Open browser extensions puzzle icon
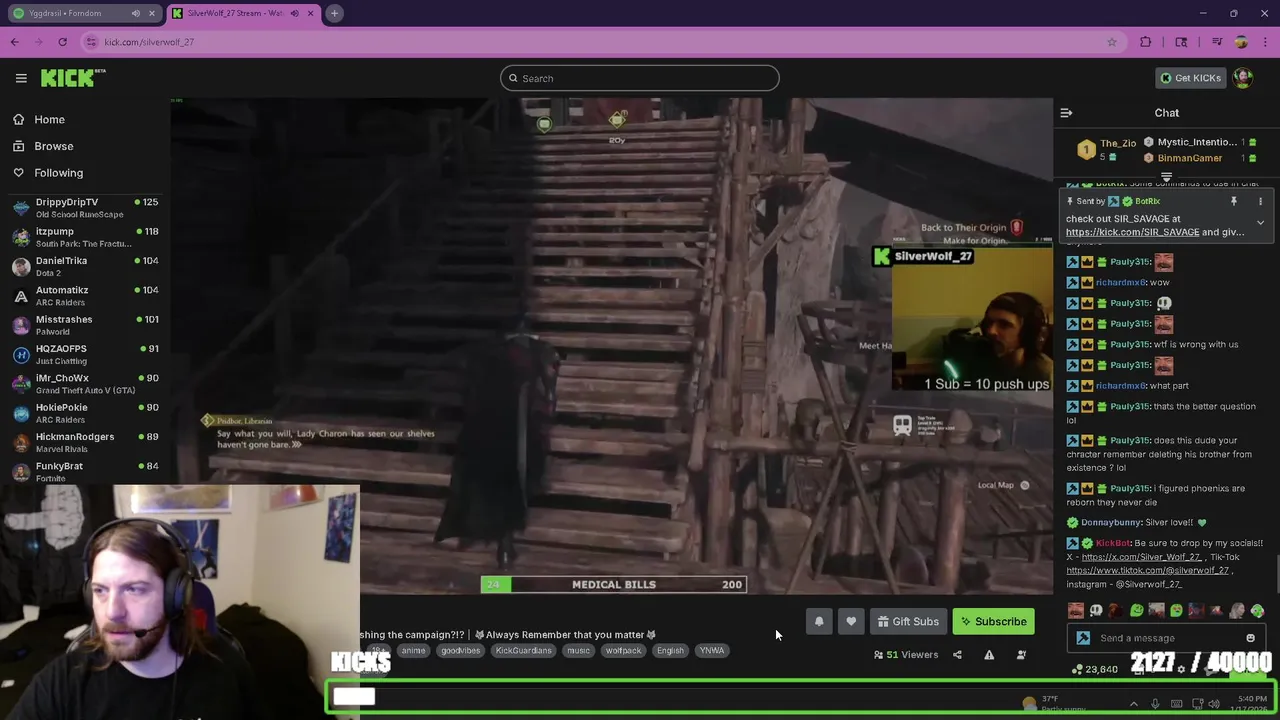Screen dimensions: 1280x720 pos(1146,42)
